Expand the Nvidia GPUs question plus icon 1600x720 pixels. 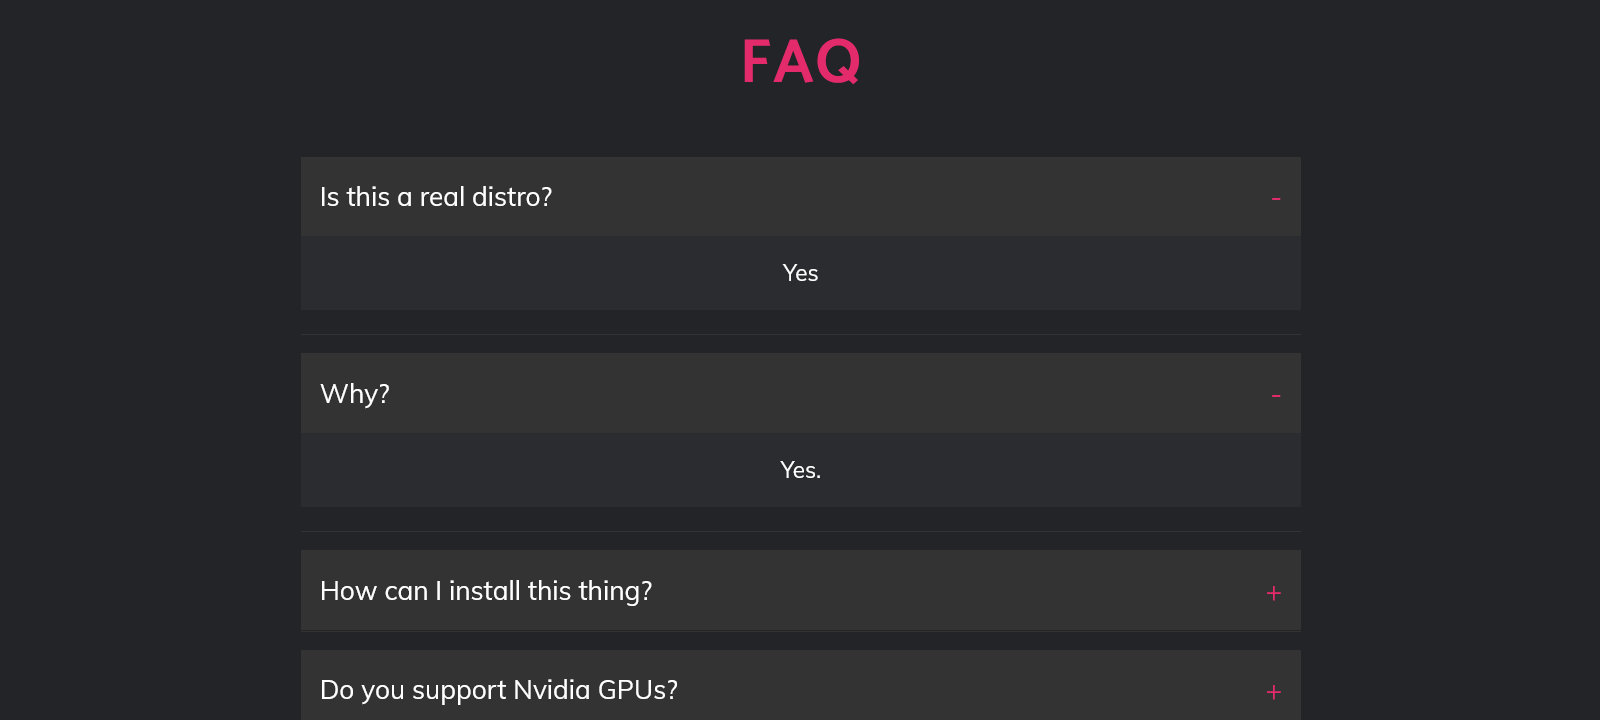click(x=1273, y=692)
